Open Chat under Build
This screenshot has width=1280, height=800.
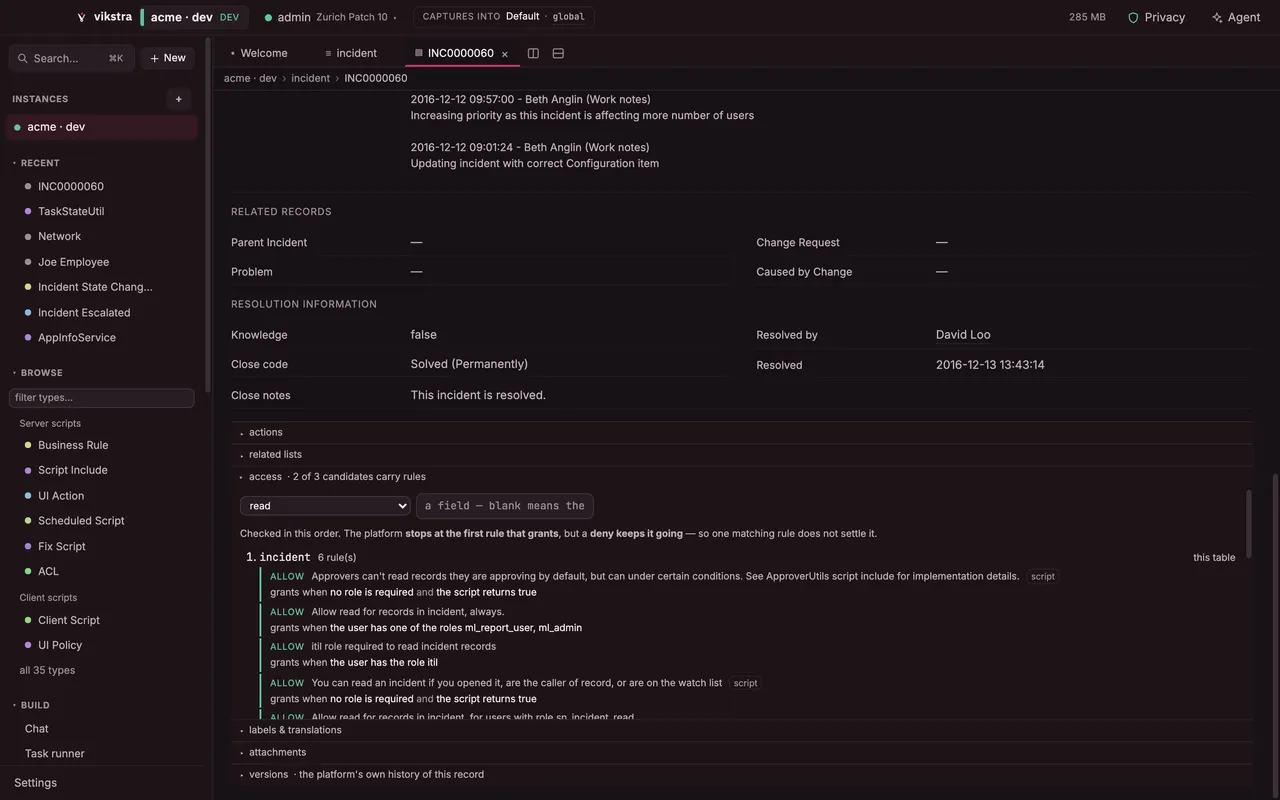tap(37, 729)
